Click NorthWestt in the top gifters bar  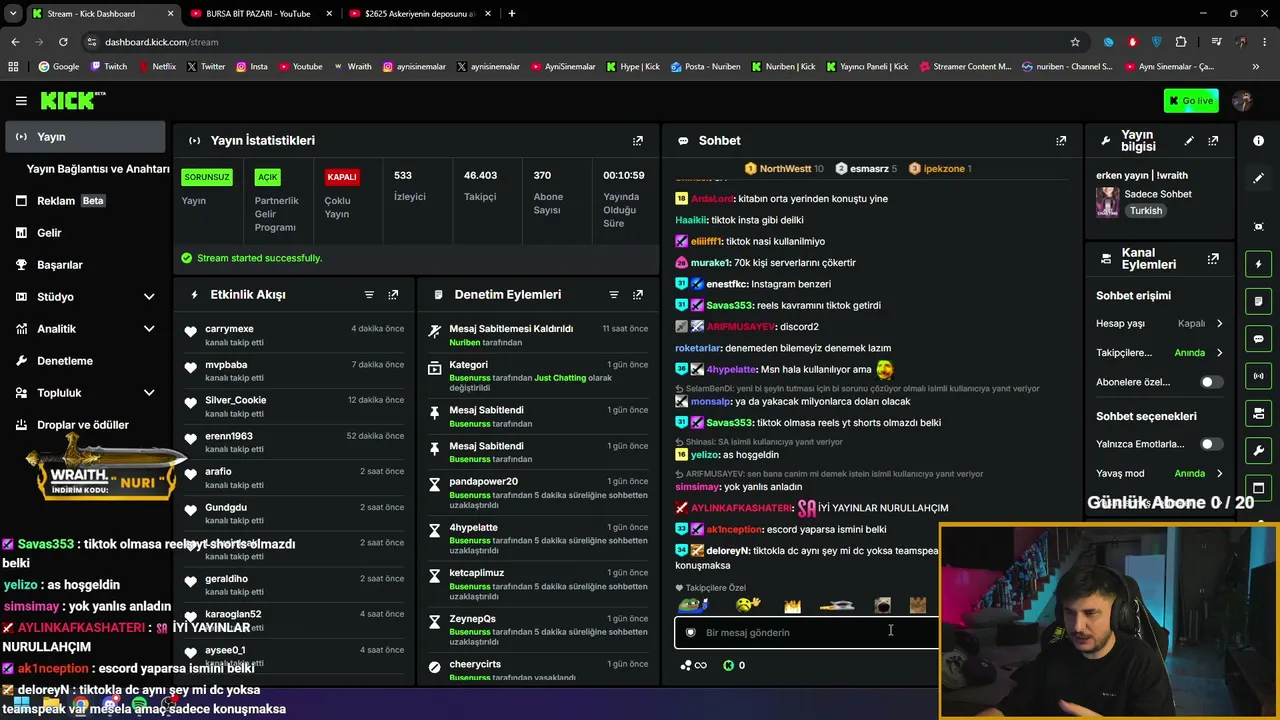click(785, 169)
